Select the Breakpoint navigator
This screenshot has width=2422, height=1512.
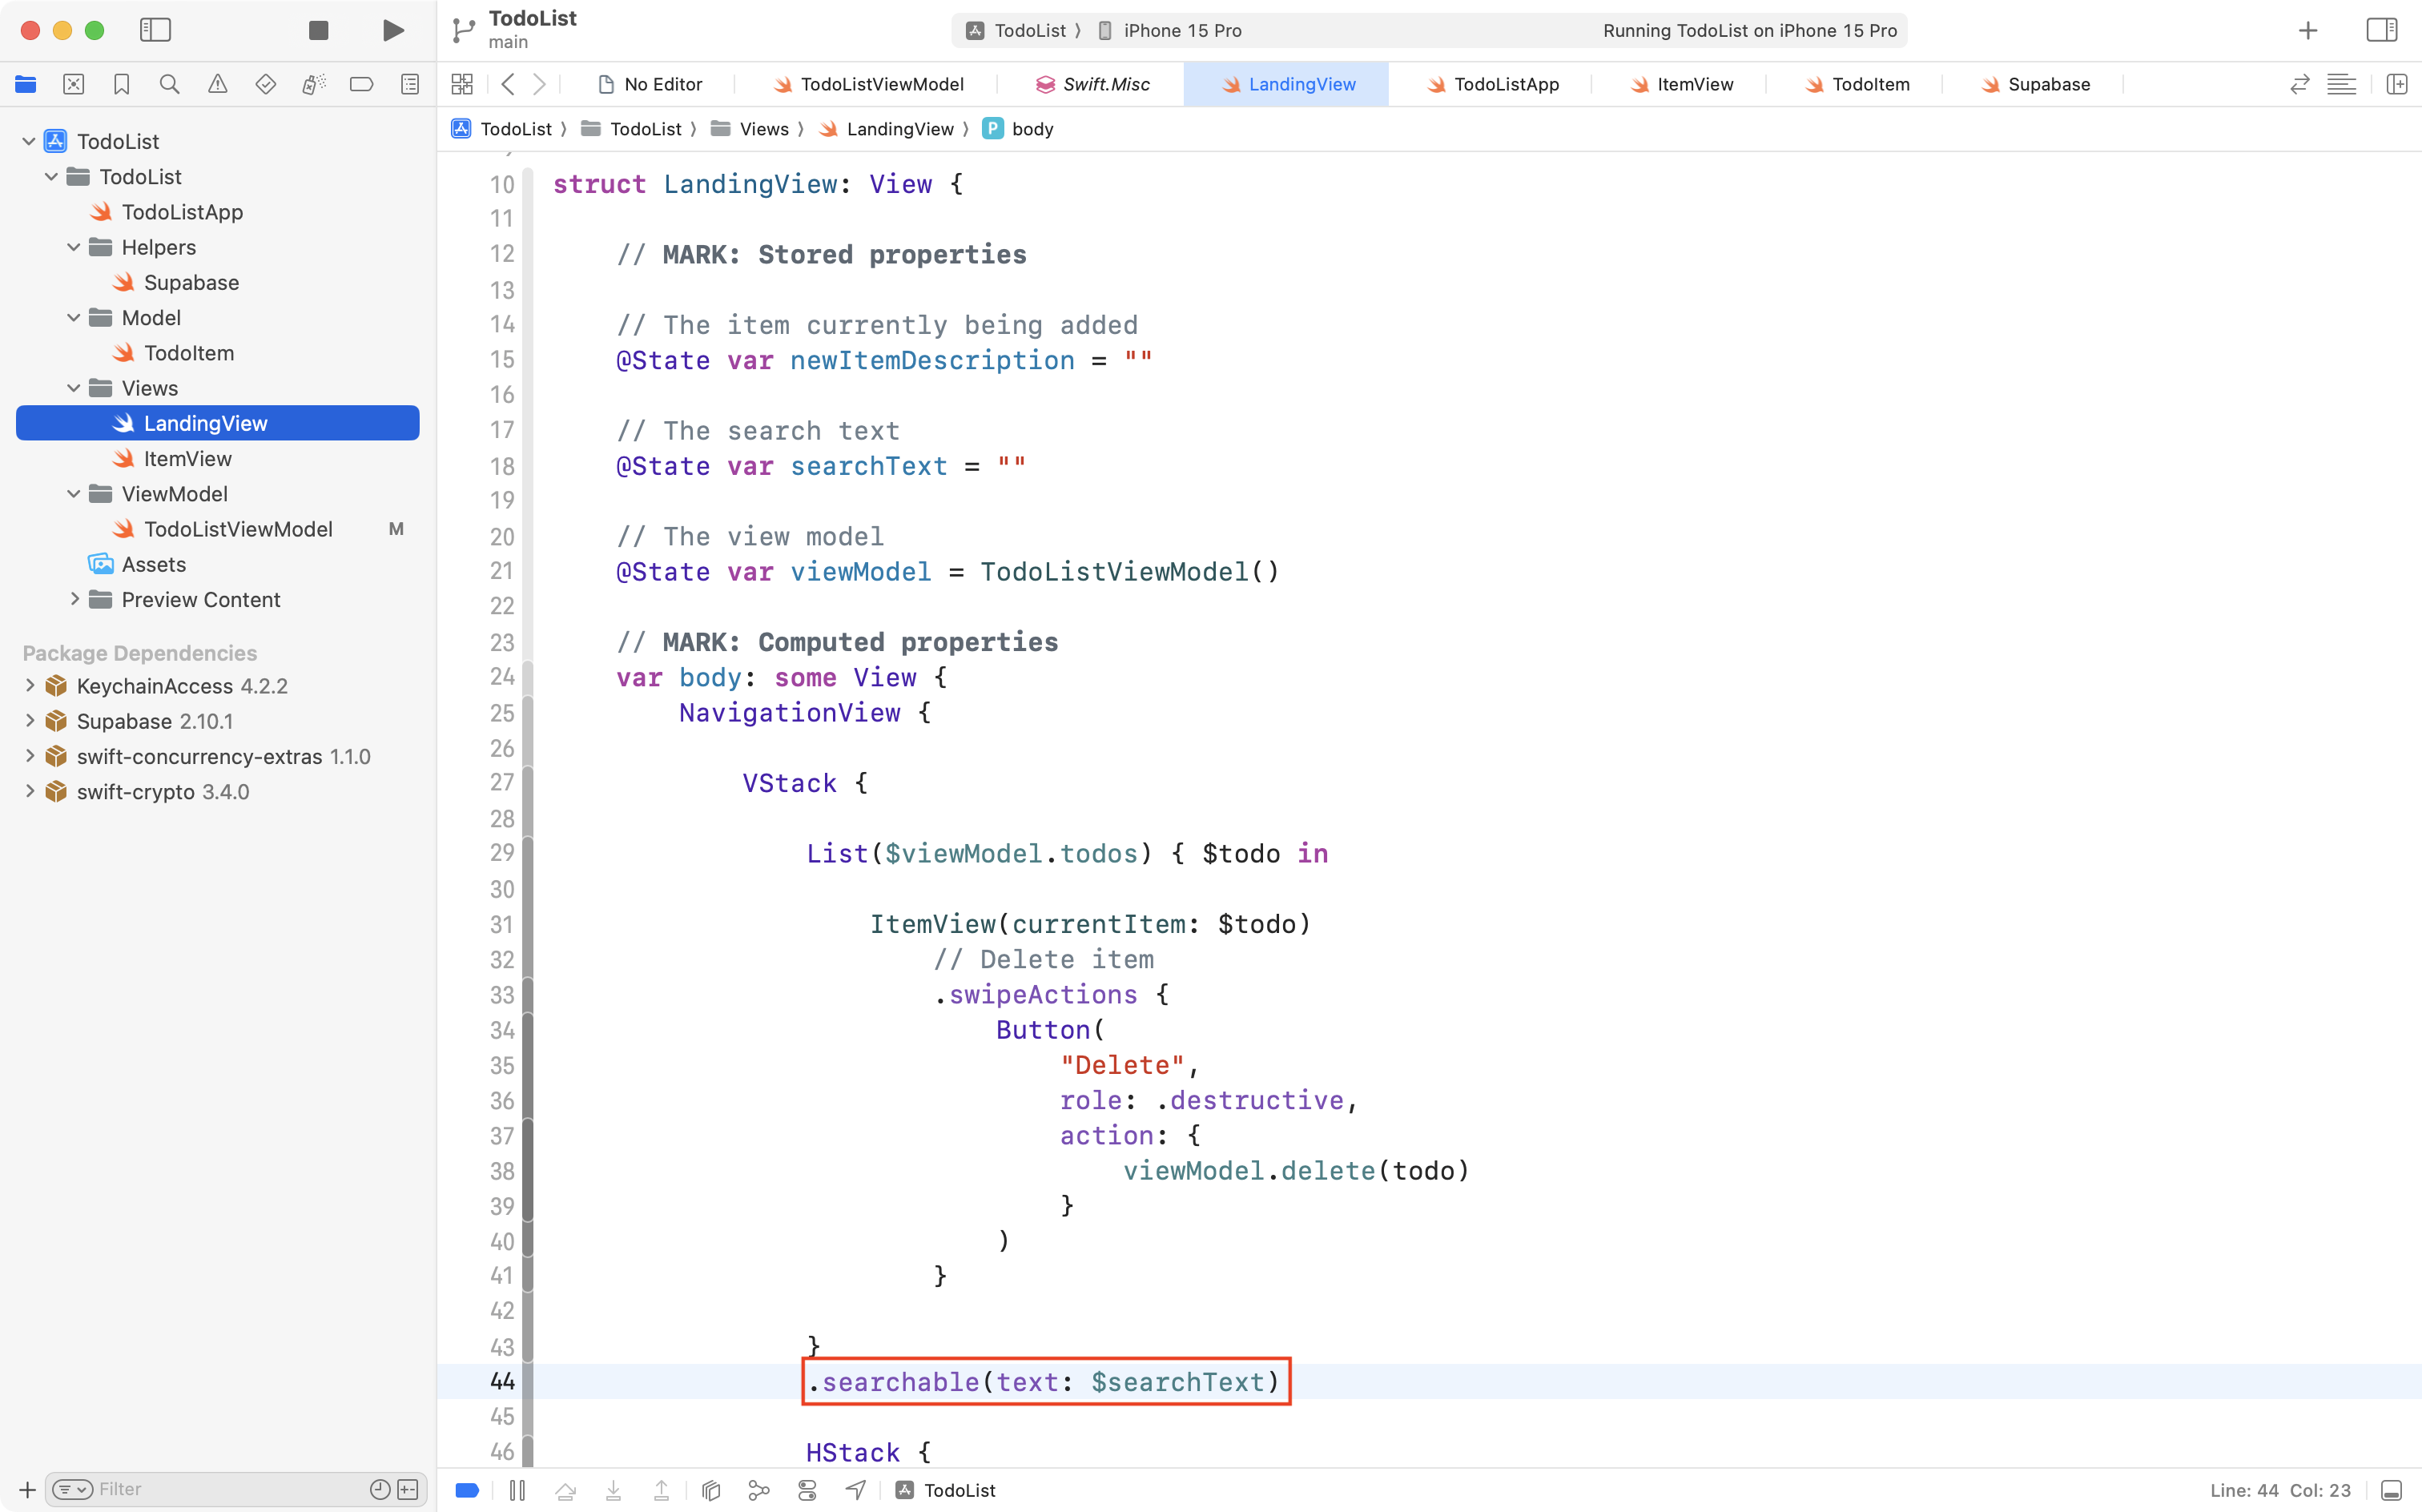pyautogui.click(x=361, y=84)
